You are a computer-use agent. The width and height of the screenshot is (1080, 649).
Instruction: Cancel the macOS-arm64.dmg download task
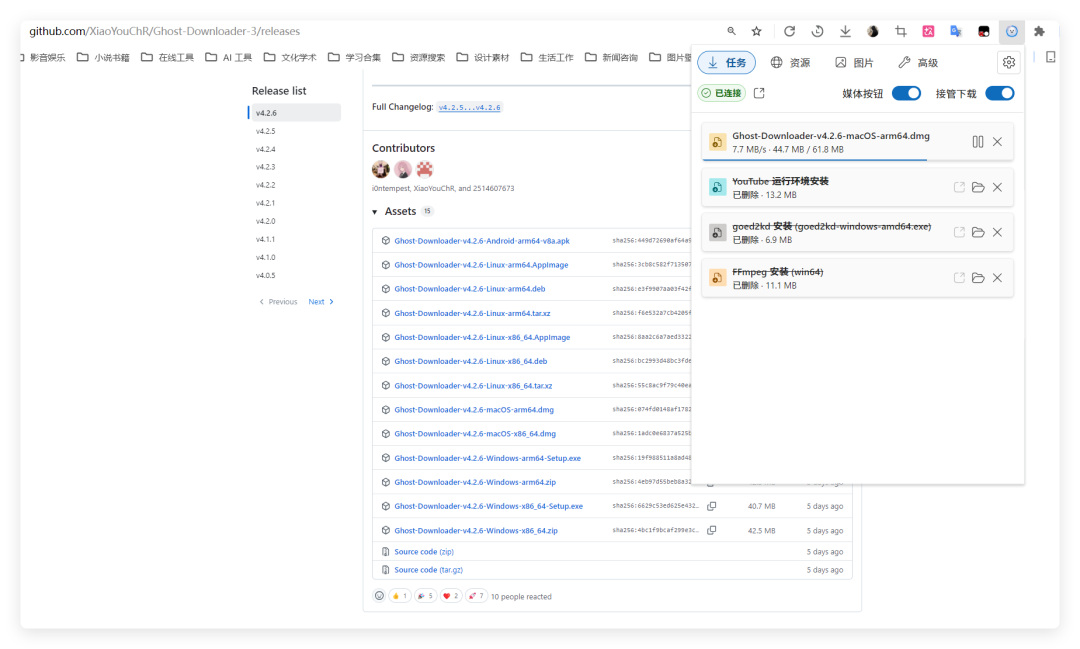pos(997,142)
